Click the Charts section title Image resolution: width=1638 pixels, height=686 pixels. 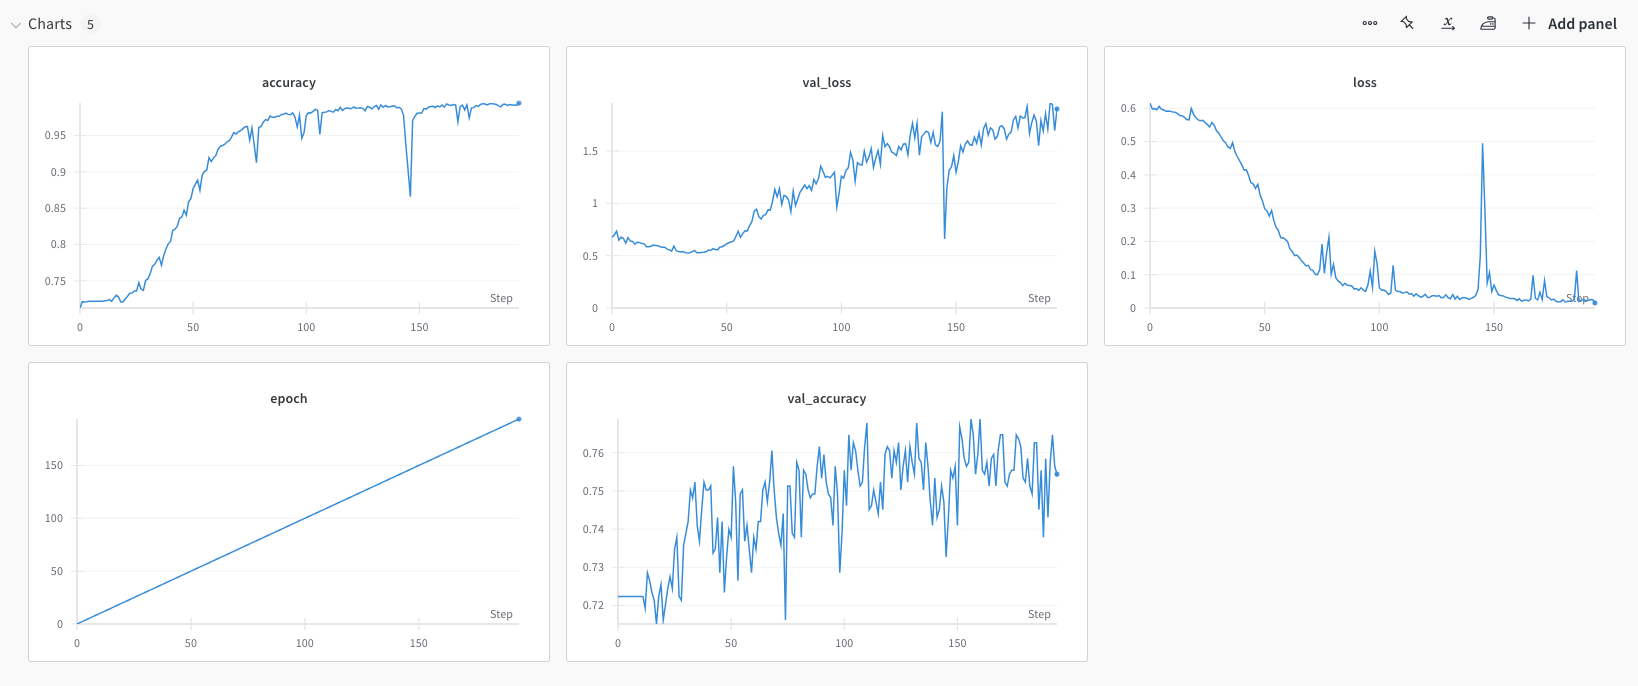click(50, 24)
